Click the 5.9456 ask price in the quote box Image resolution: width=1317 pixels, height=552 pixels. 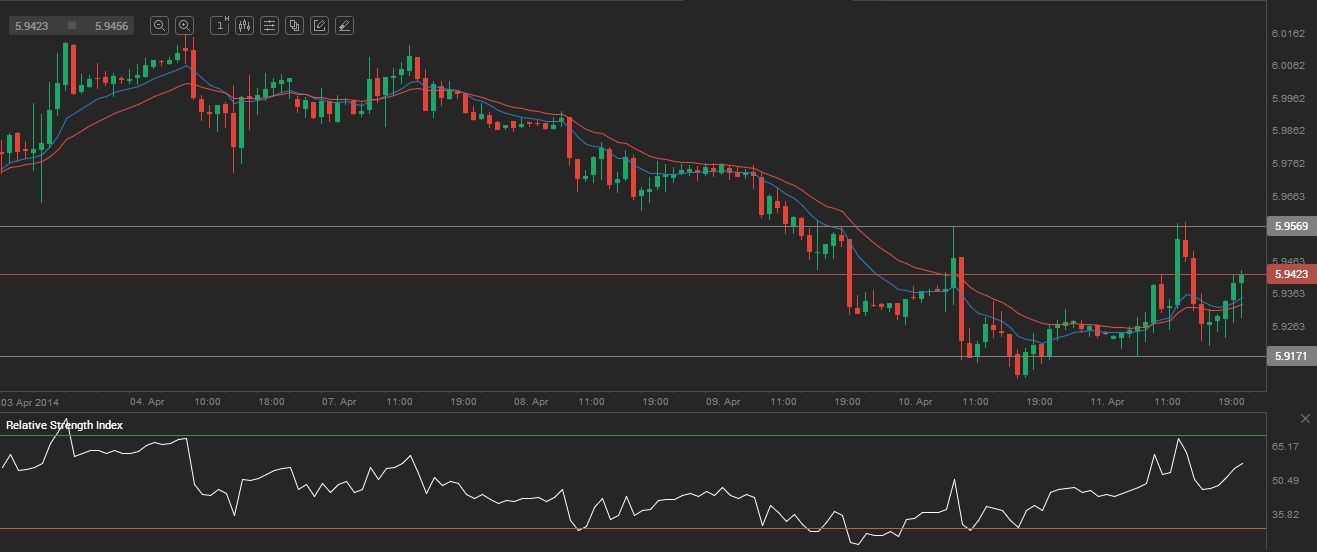click(x=111, y=26)
